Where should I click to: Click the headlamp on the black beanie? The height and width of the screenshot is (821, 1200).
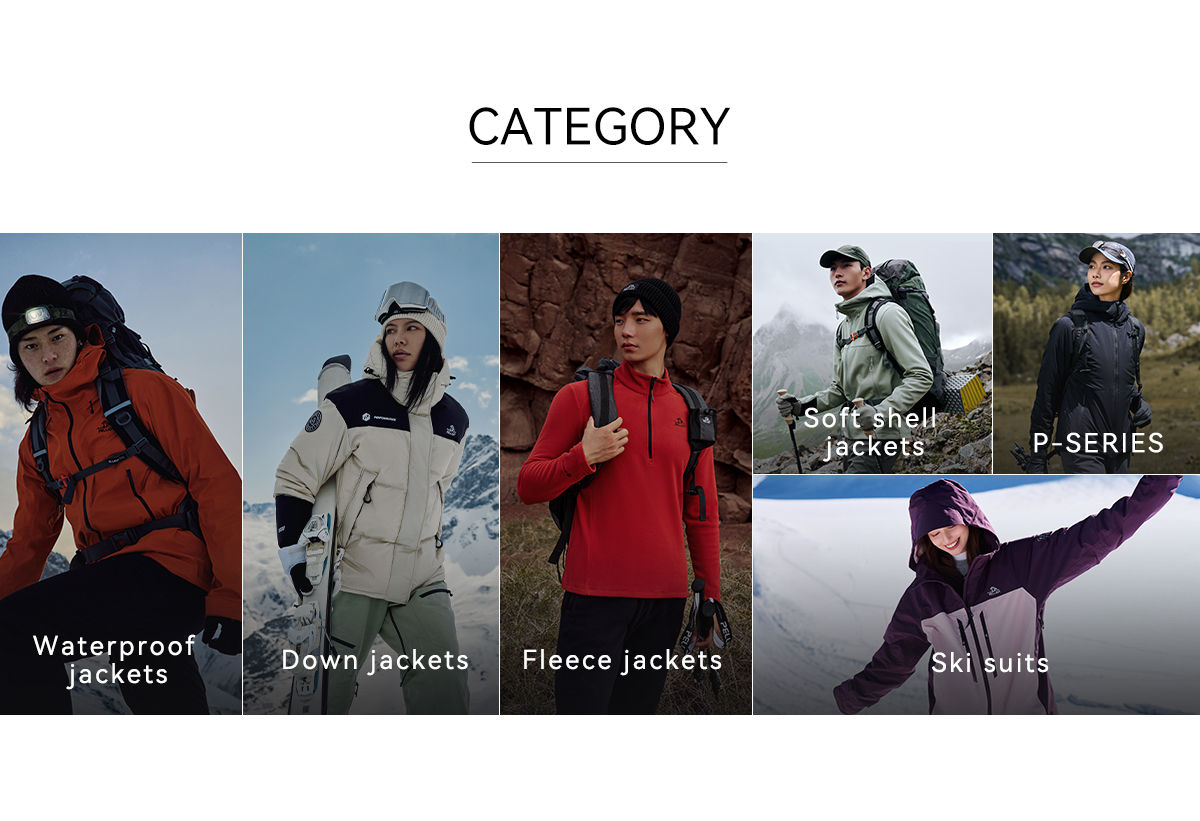pyautogui.click(x=38, y=316)
